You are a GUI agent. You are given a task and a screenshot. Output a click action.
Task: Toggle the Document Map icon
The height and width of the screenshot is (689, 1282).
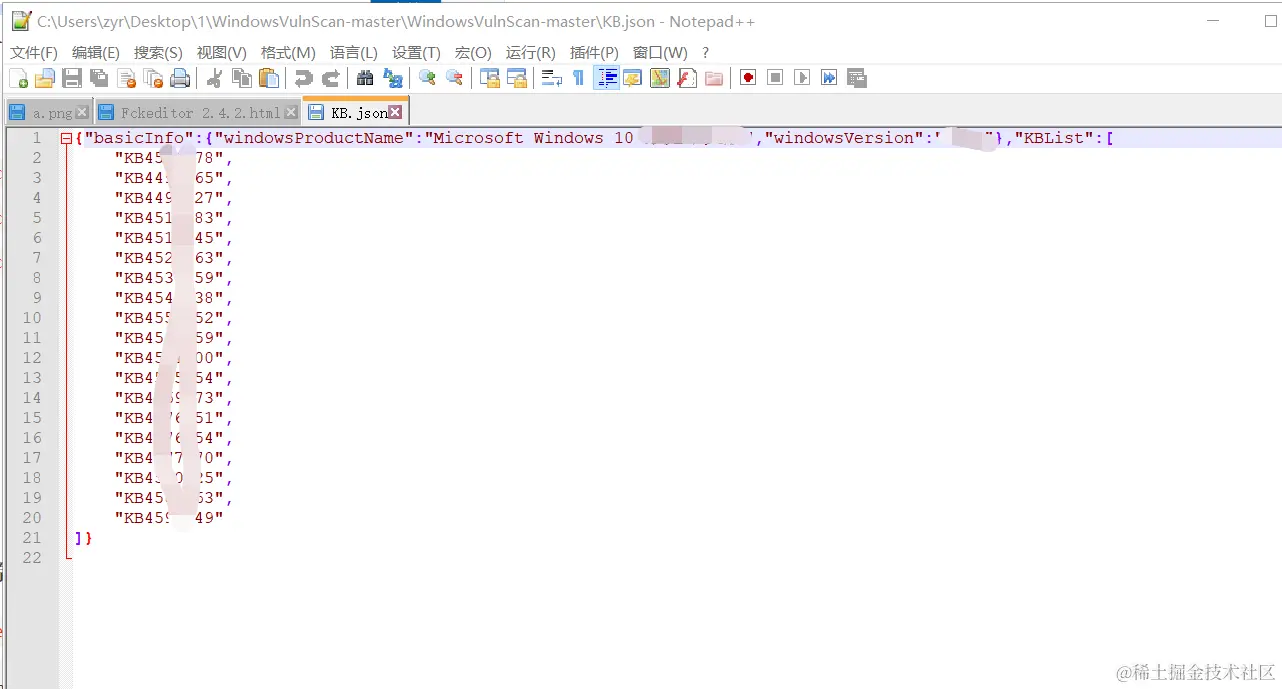pos(660,78)
